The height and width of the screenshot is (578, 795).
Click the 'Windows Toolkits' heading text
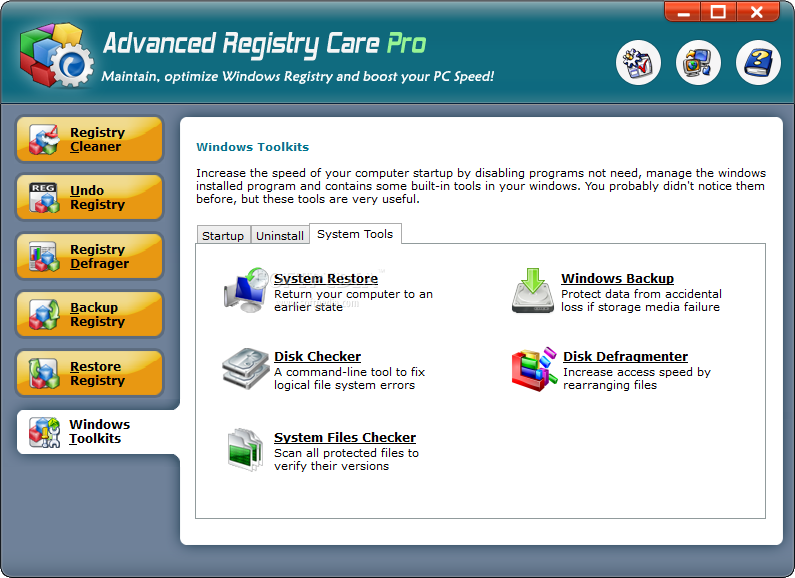pos(252,147)
